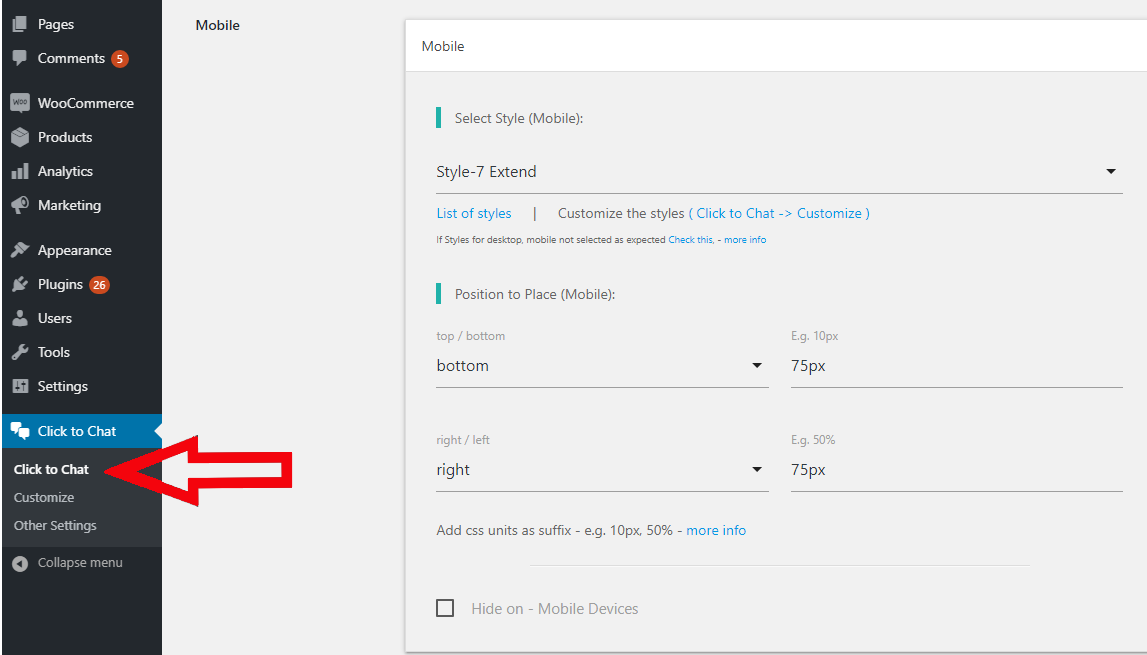This screenshot has width=1147, height=655.
Task: Click the Settings sliders icon
Action: (20, 386)
